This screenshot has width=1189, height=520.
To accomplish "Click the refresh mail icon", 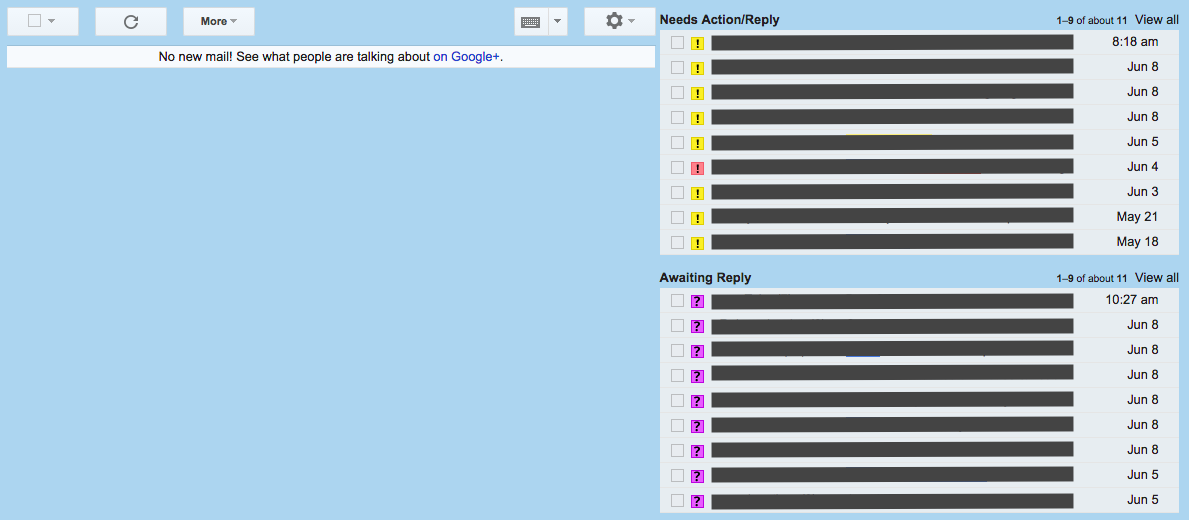I will [130, 22].
